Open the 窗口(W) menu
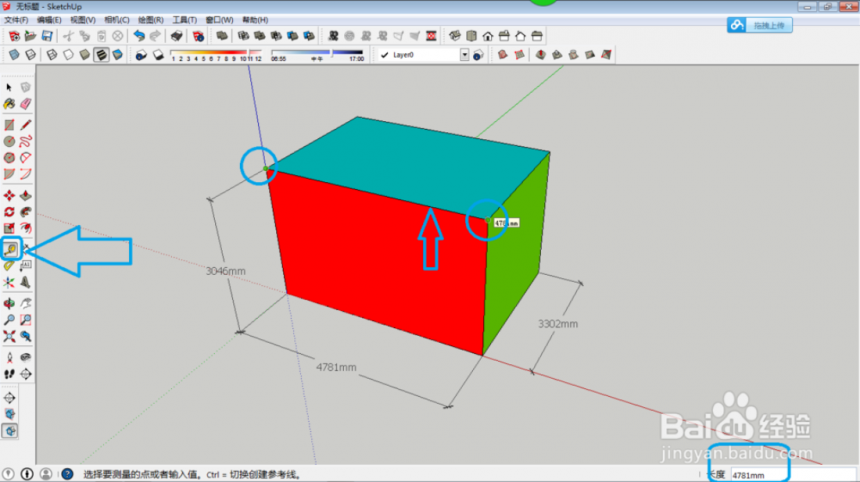 tap(219, 20)
